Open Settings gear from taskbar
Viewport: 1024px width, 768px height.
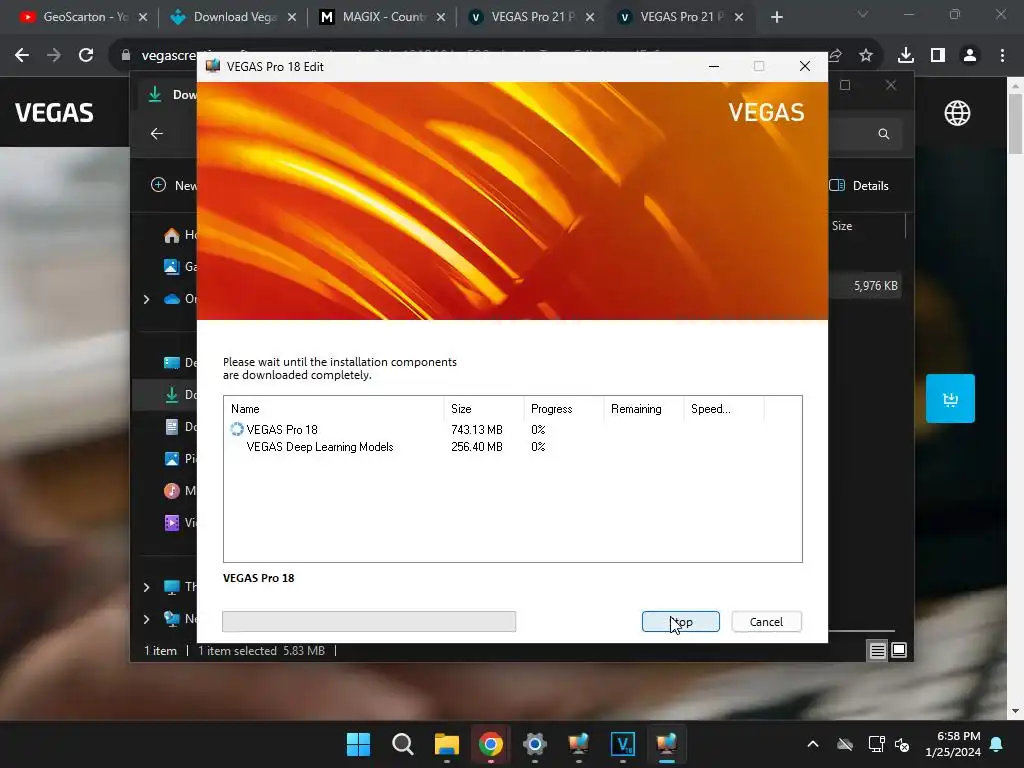534,744
